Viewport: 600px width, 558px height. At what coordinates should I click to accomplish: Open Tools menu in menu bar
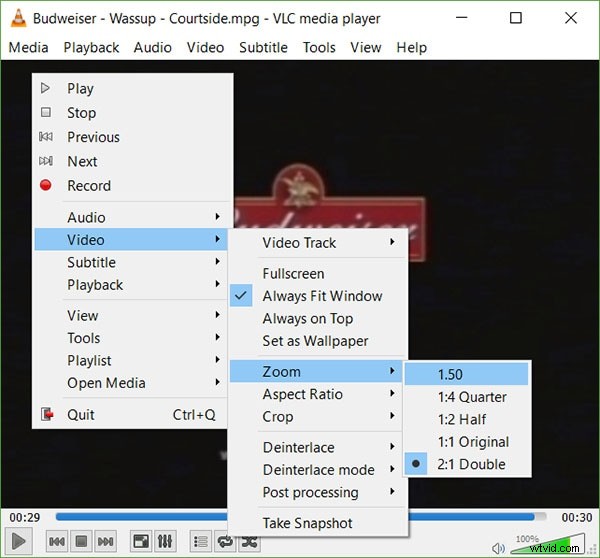pyautogui.click(x=319, y=47)
